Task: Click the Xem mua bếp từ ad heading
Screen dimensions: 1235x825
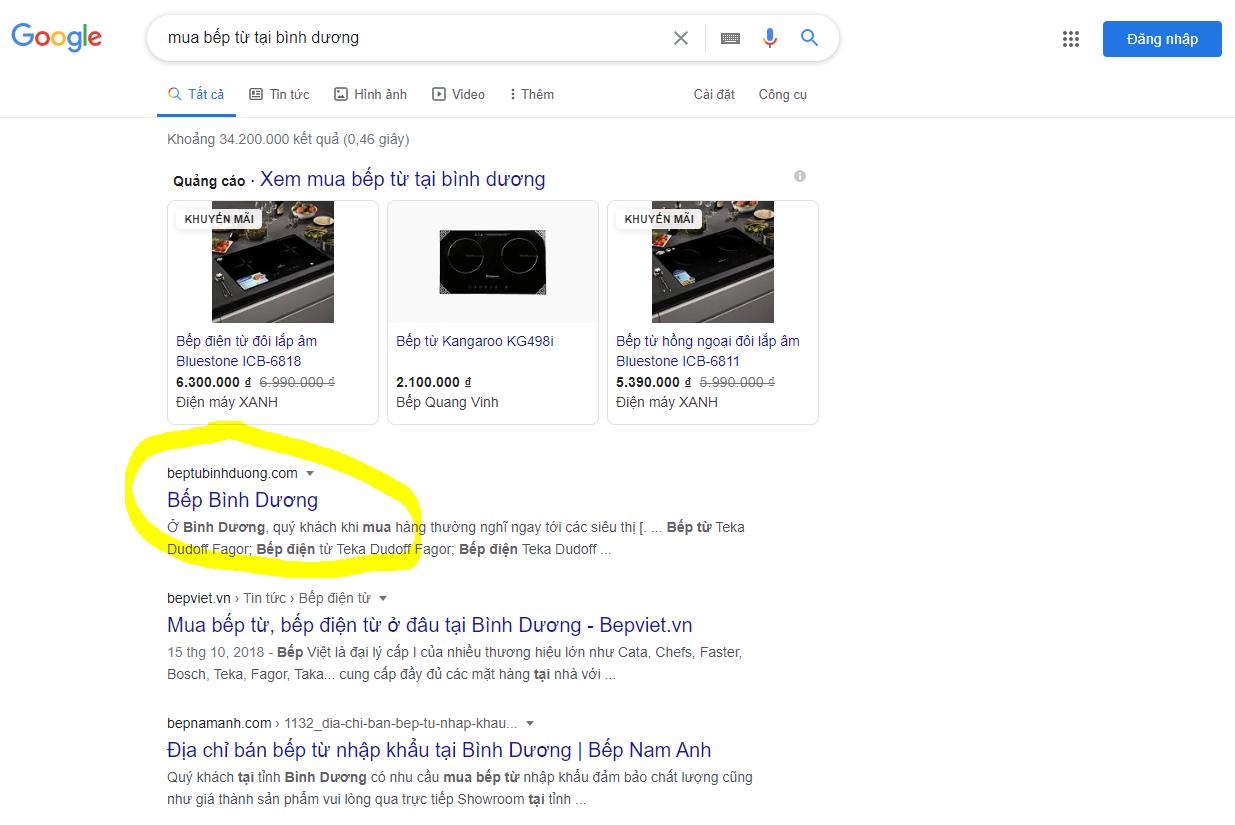Action: tap(403, 179)
